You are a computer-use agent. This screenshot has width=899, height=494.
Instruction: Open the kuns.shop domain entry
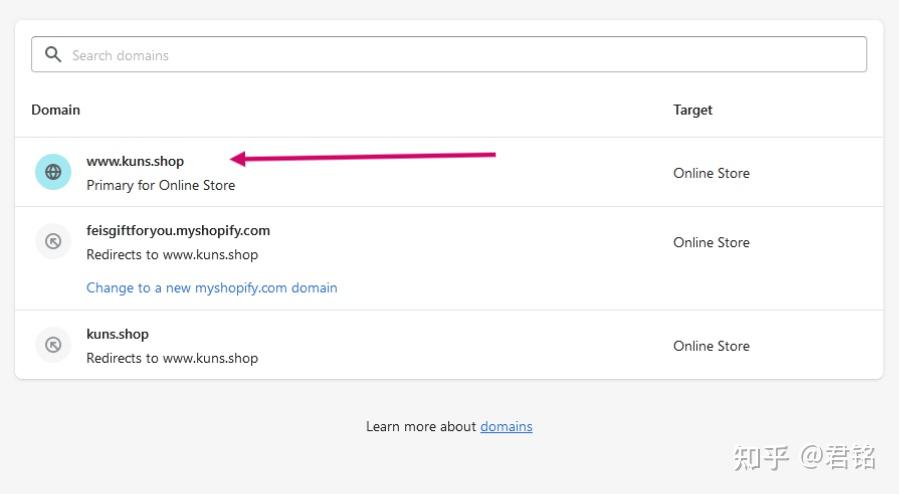pos(118,334)
